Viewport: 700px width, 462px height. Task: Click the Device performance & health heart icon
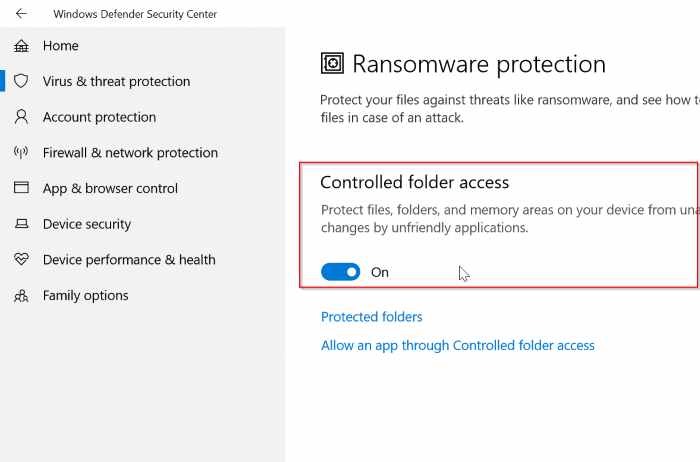(21, 260)
